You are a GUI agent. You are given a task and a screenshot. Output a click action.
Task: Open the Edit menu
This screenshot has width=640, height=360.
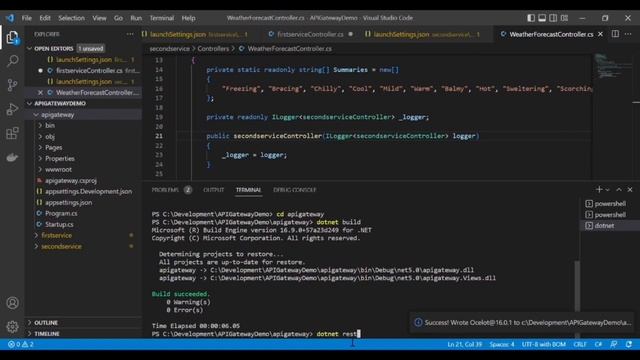45,18
